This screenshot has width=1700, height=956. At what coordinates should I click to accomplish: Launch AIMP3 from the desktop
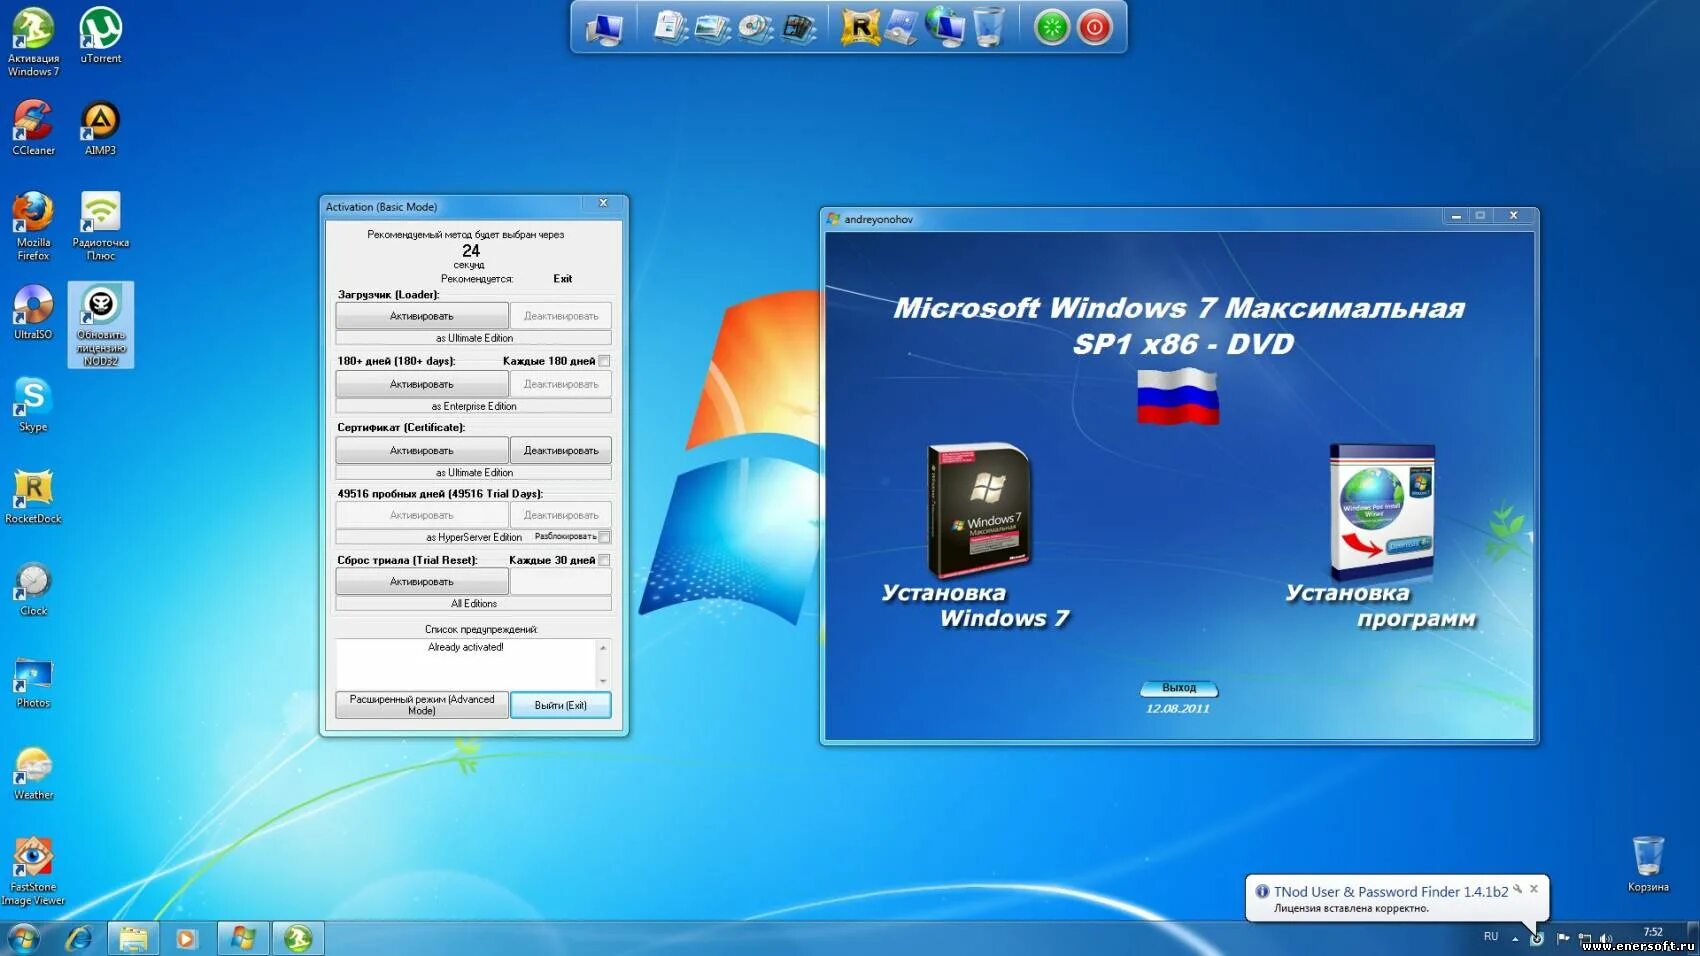tap(100, 128)
